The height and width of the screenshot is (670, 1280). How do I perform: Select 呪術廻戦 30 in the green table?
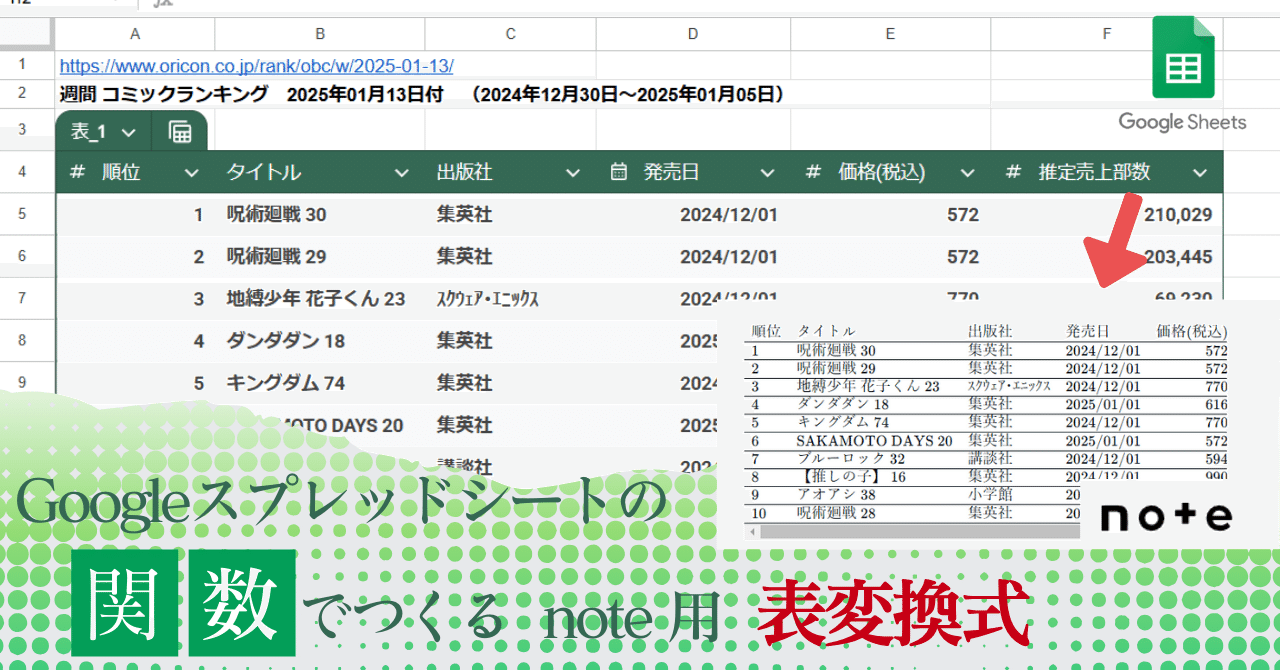click(x=277, y=215)
